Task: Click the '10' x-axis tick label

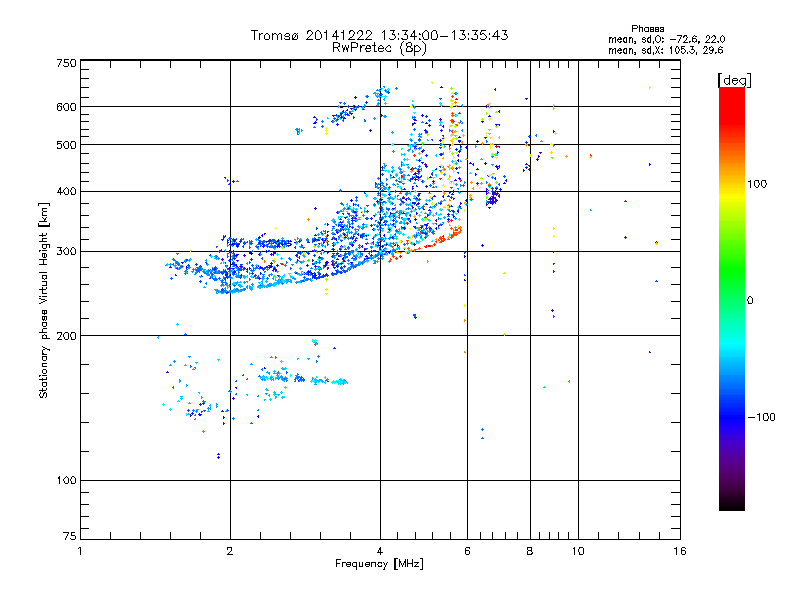Action: click(578, 551)
